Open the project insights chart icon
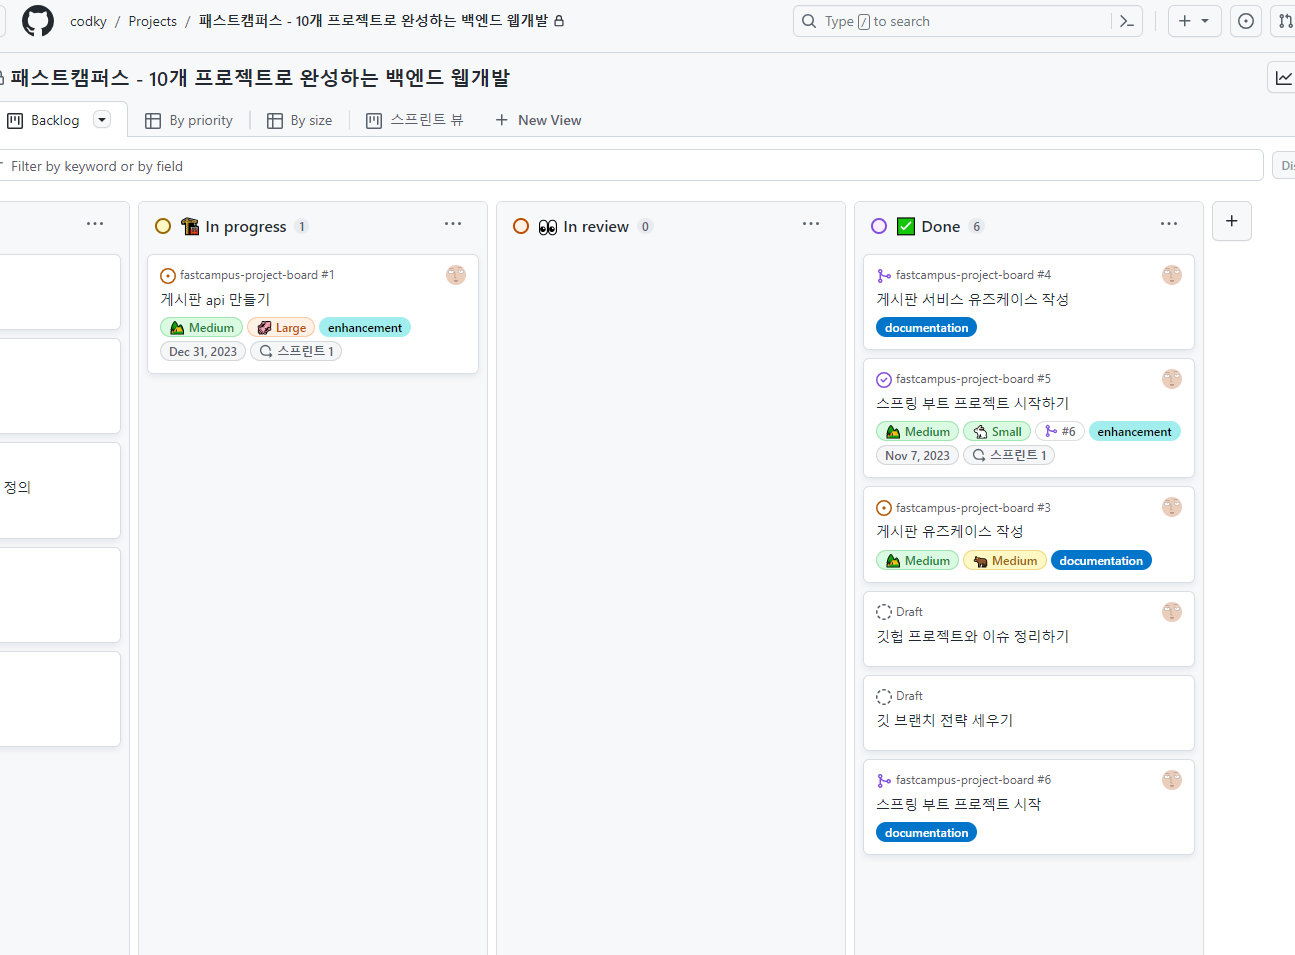The image size is (1295, 955). [x=1283, y=77]
